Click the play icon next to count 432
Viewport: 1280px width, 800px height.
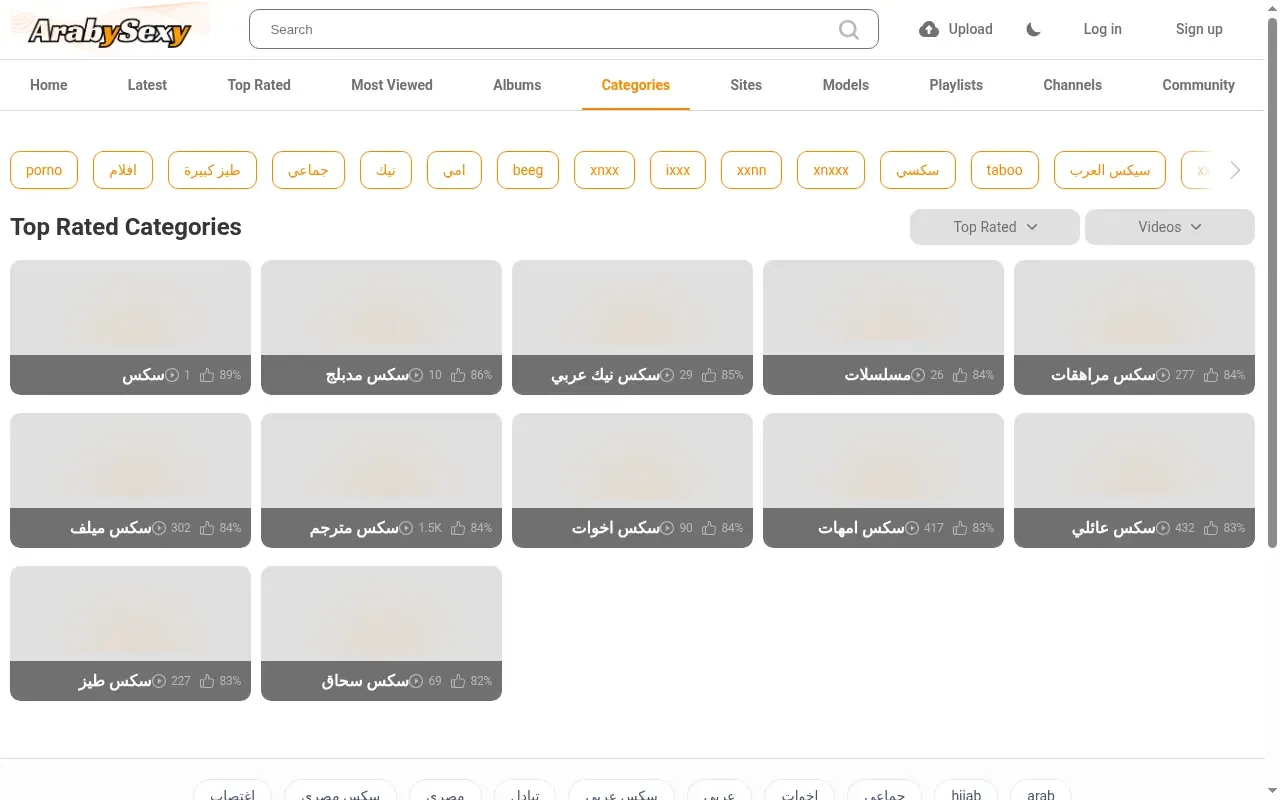coord(1162,528)
